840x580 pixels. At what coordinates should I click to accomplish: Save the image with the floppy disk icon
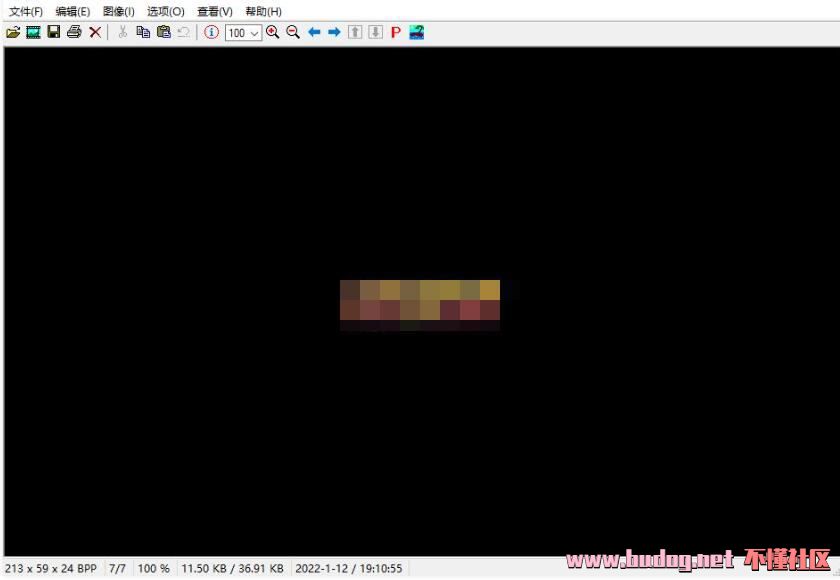point(54,32)
